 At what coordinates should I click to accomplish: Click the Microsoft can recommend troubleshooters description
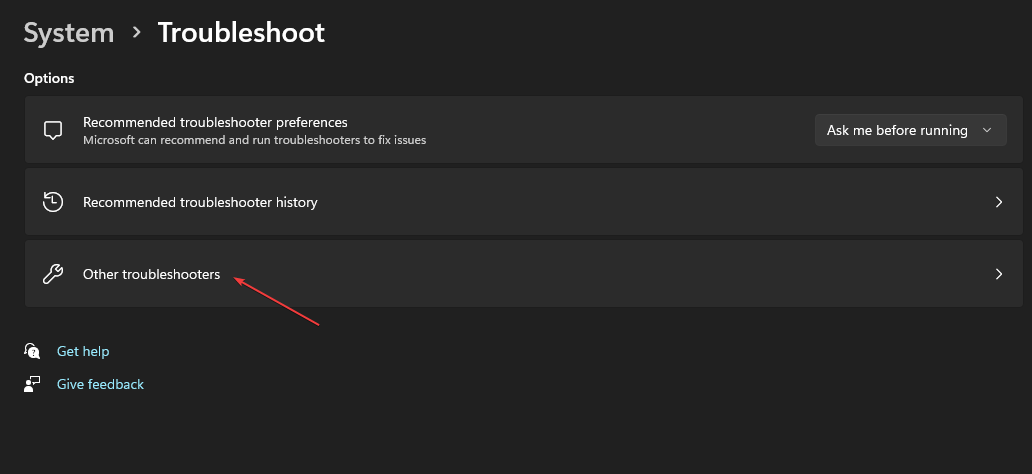click(254, 140)
